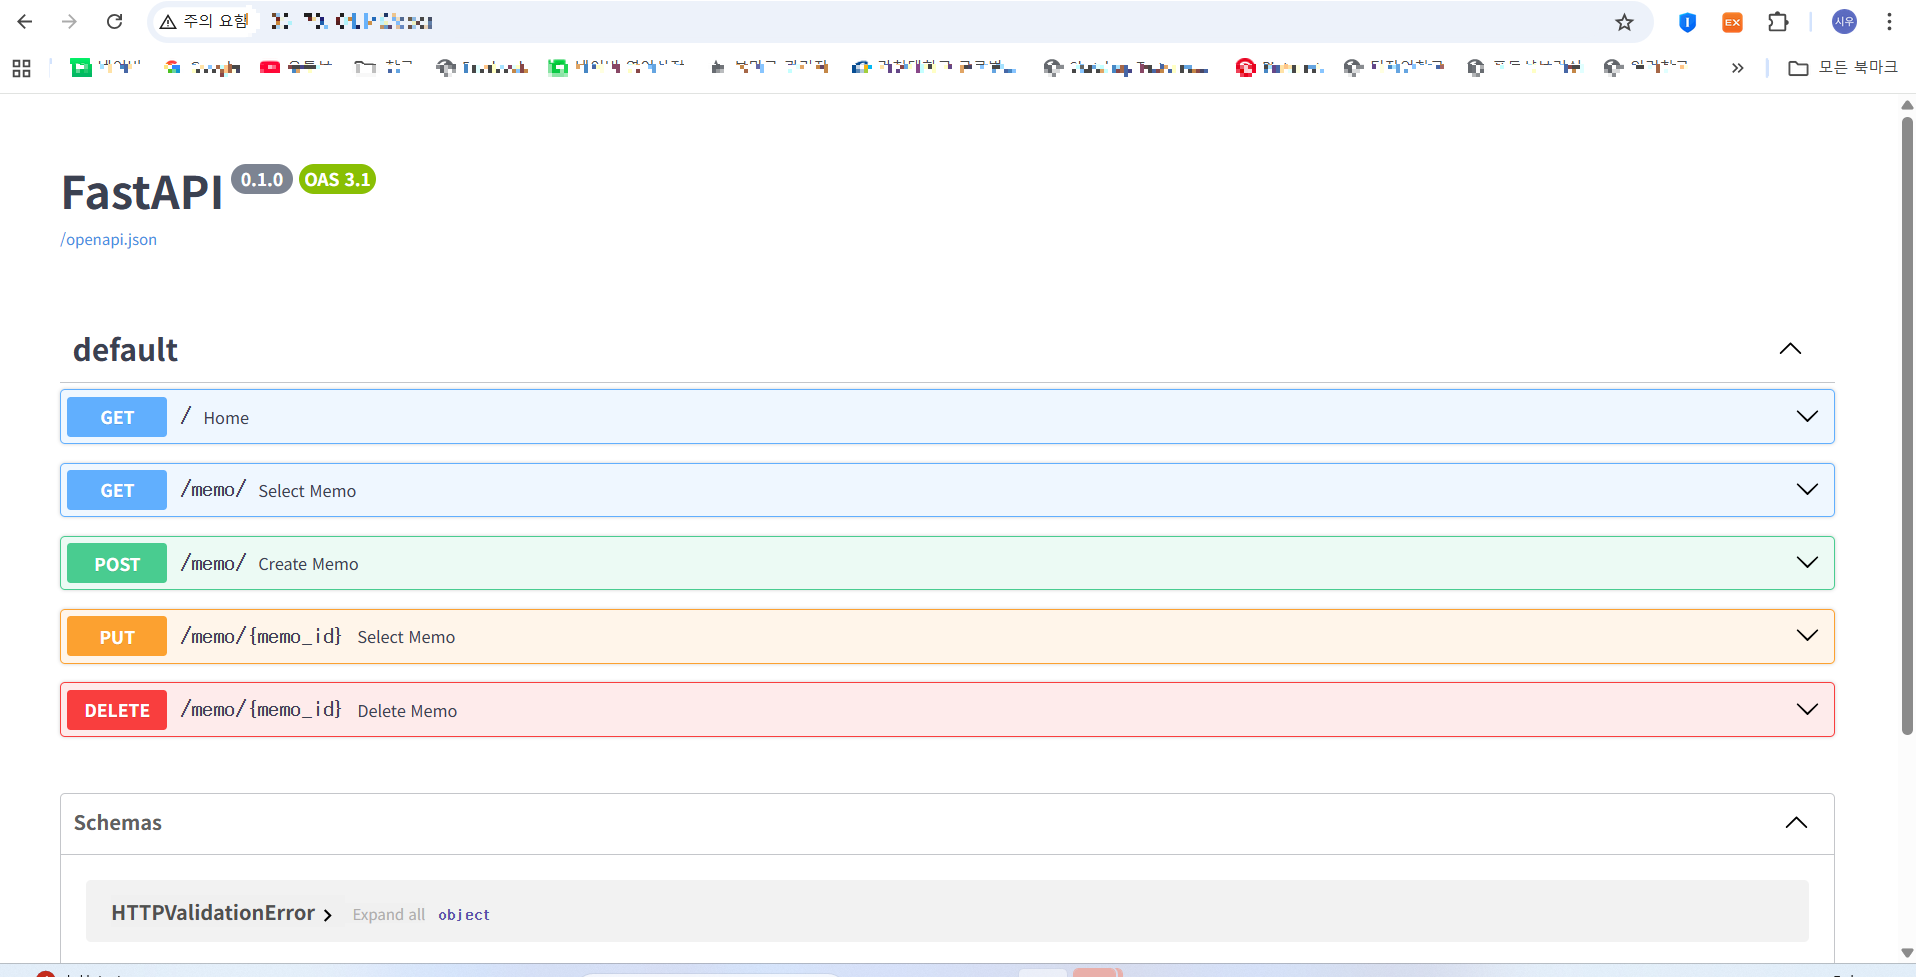Expand the HTTPValidationError schema arrow
Image resolution: width=1916 pixels, height=977 pixels.
[x=327, y=915]
